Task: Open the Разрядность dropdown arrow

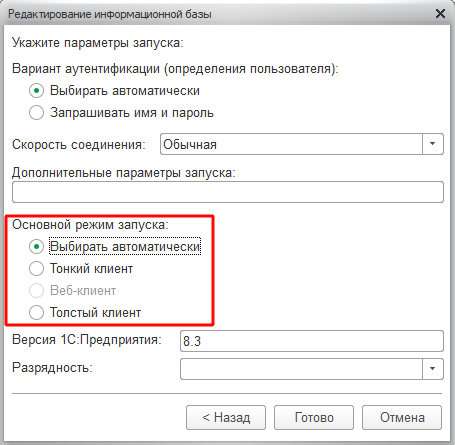Action: pyautogui.click(x=433, y=369)
